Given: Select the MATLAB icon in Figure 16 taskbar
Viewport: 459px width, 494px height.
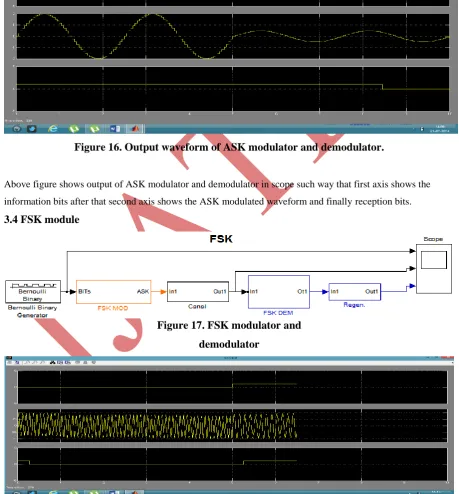Looking at the screenshot, I should pyautogui.click(x=135, y=129).
